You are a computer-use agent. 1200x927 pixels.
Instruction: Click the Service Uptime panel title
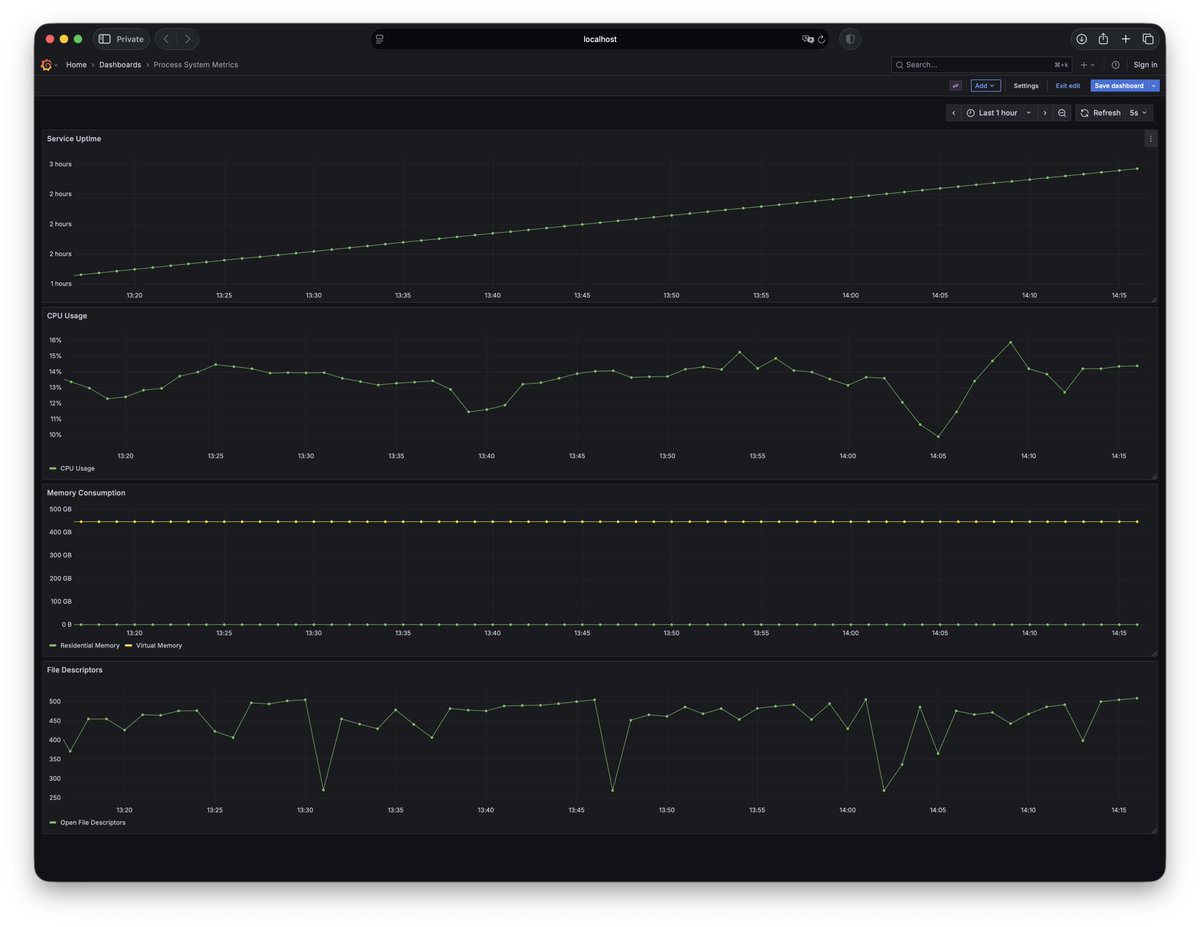coord(74,139)
